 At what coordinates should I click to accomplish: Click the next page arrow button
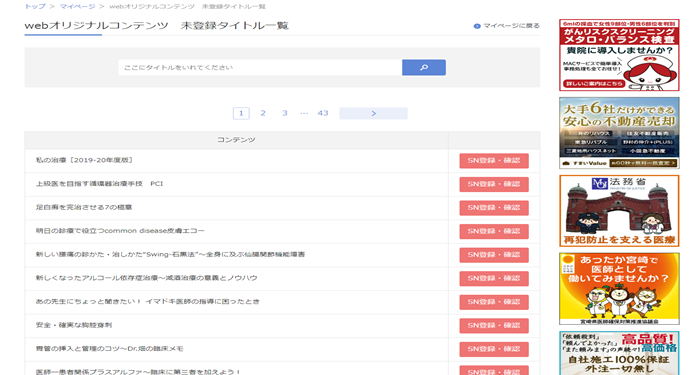373,113
